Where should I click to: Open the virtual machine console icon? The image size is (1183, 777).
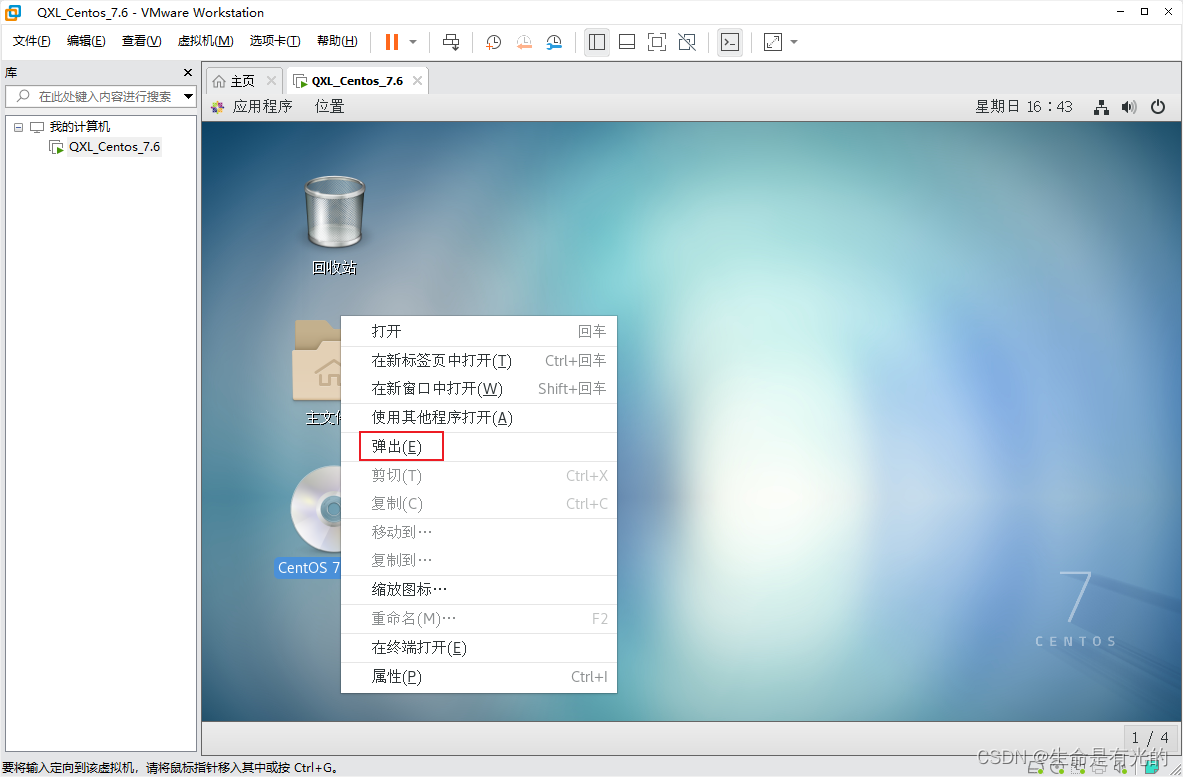[729, 41]
